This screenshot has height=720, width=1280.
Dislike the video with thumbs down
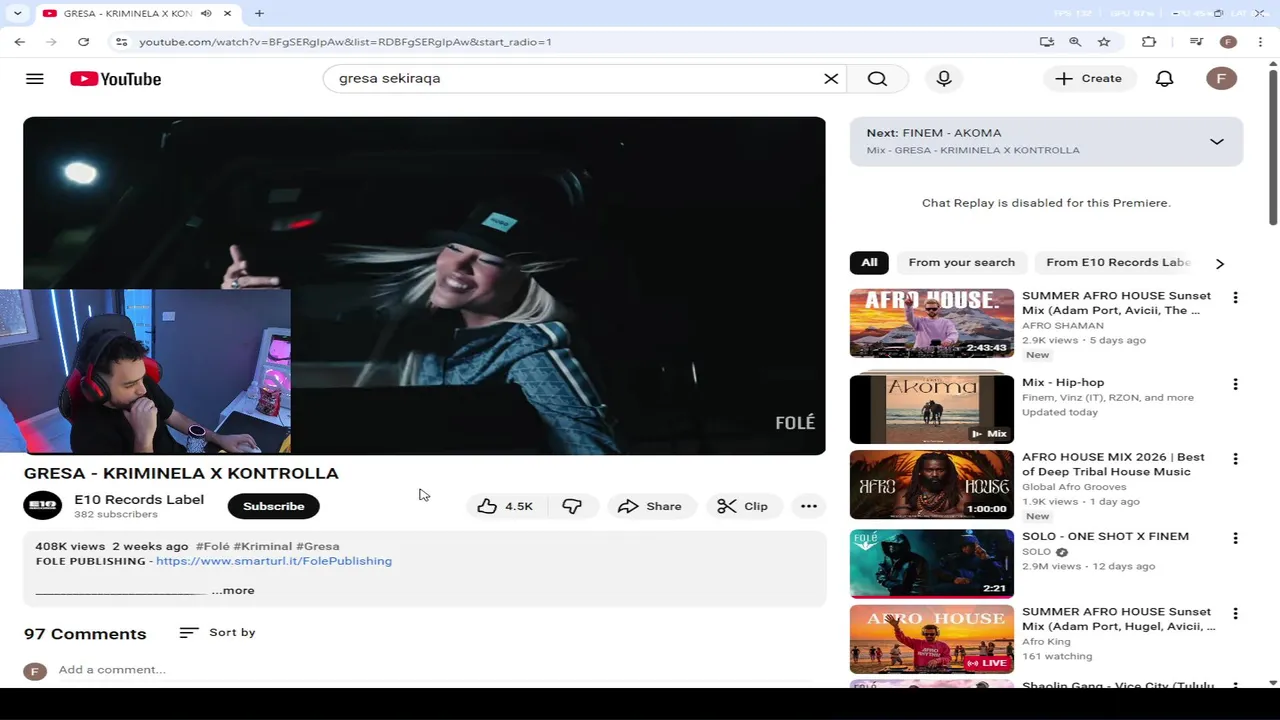(x=572, y=506)
